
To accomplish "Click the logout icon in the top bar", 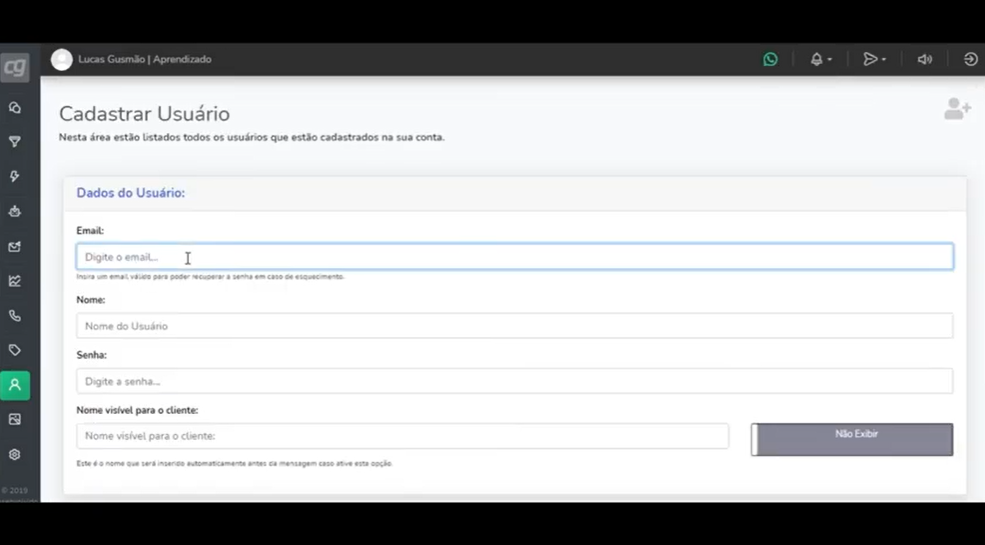I will coord(971,59).
